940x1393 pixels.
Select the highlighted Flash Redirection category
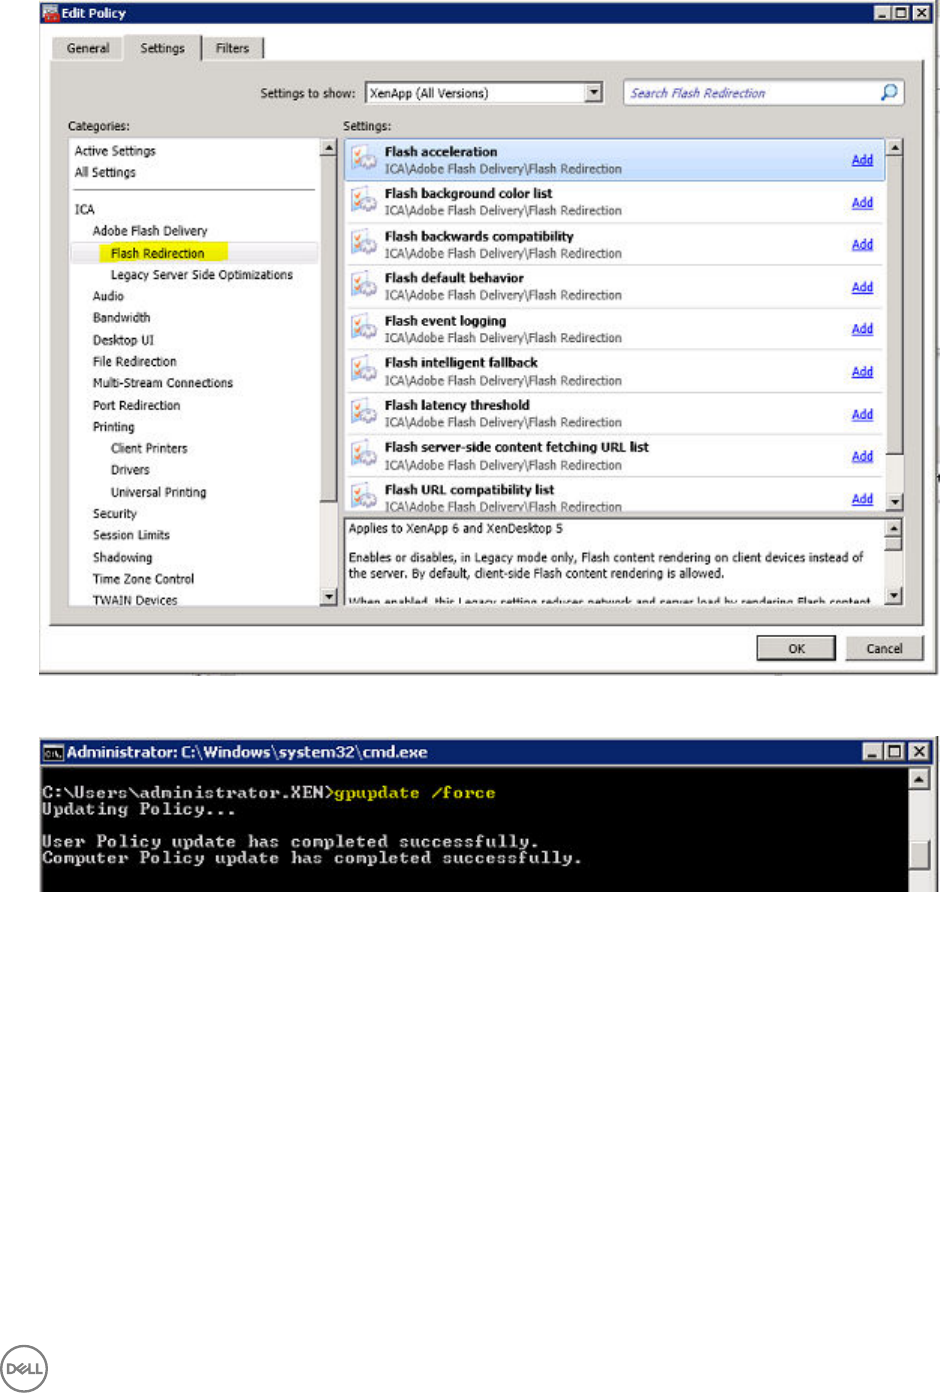pos(158,253)
